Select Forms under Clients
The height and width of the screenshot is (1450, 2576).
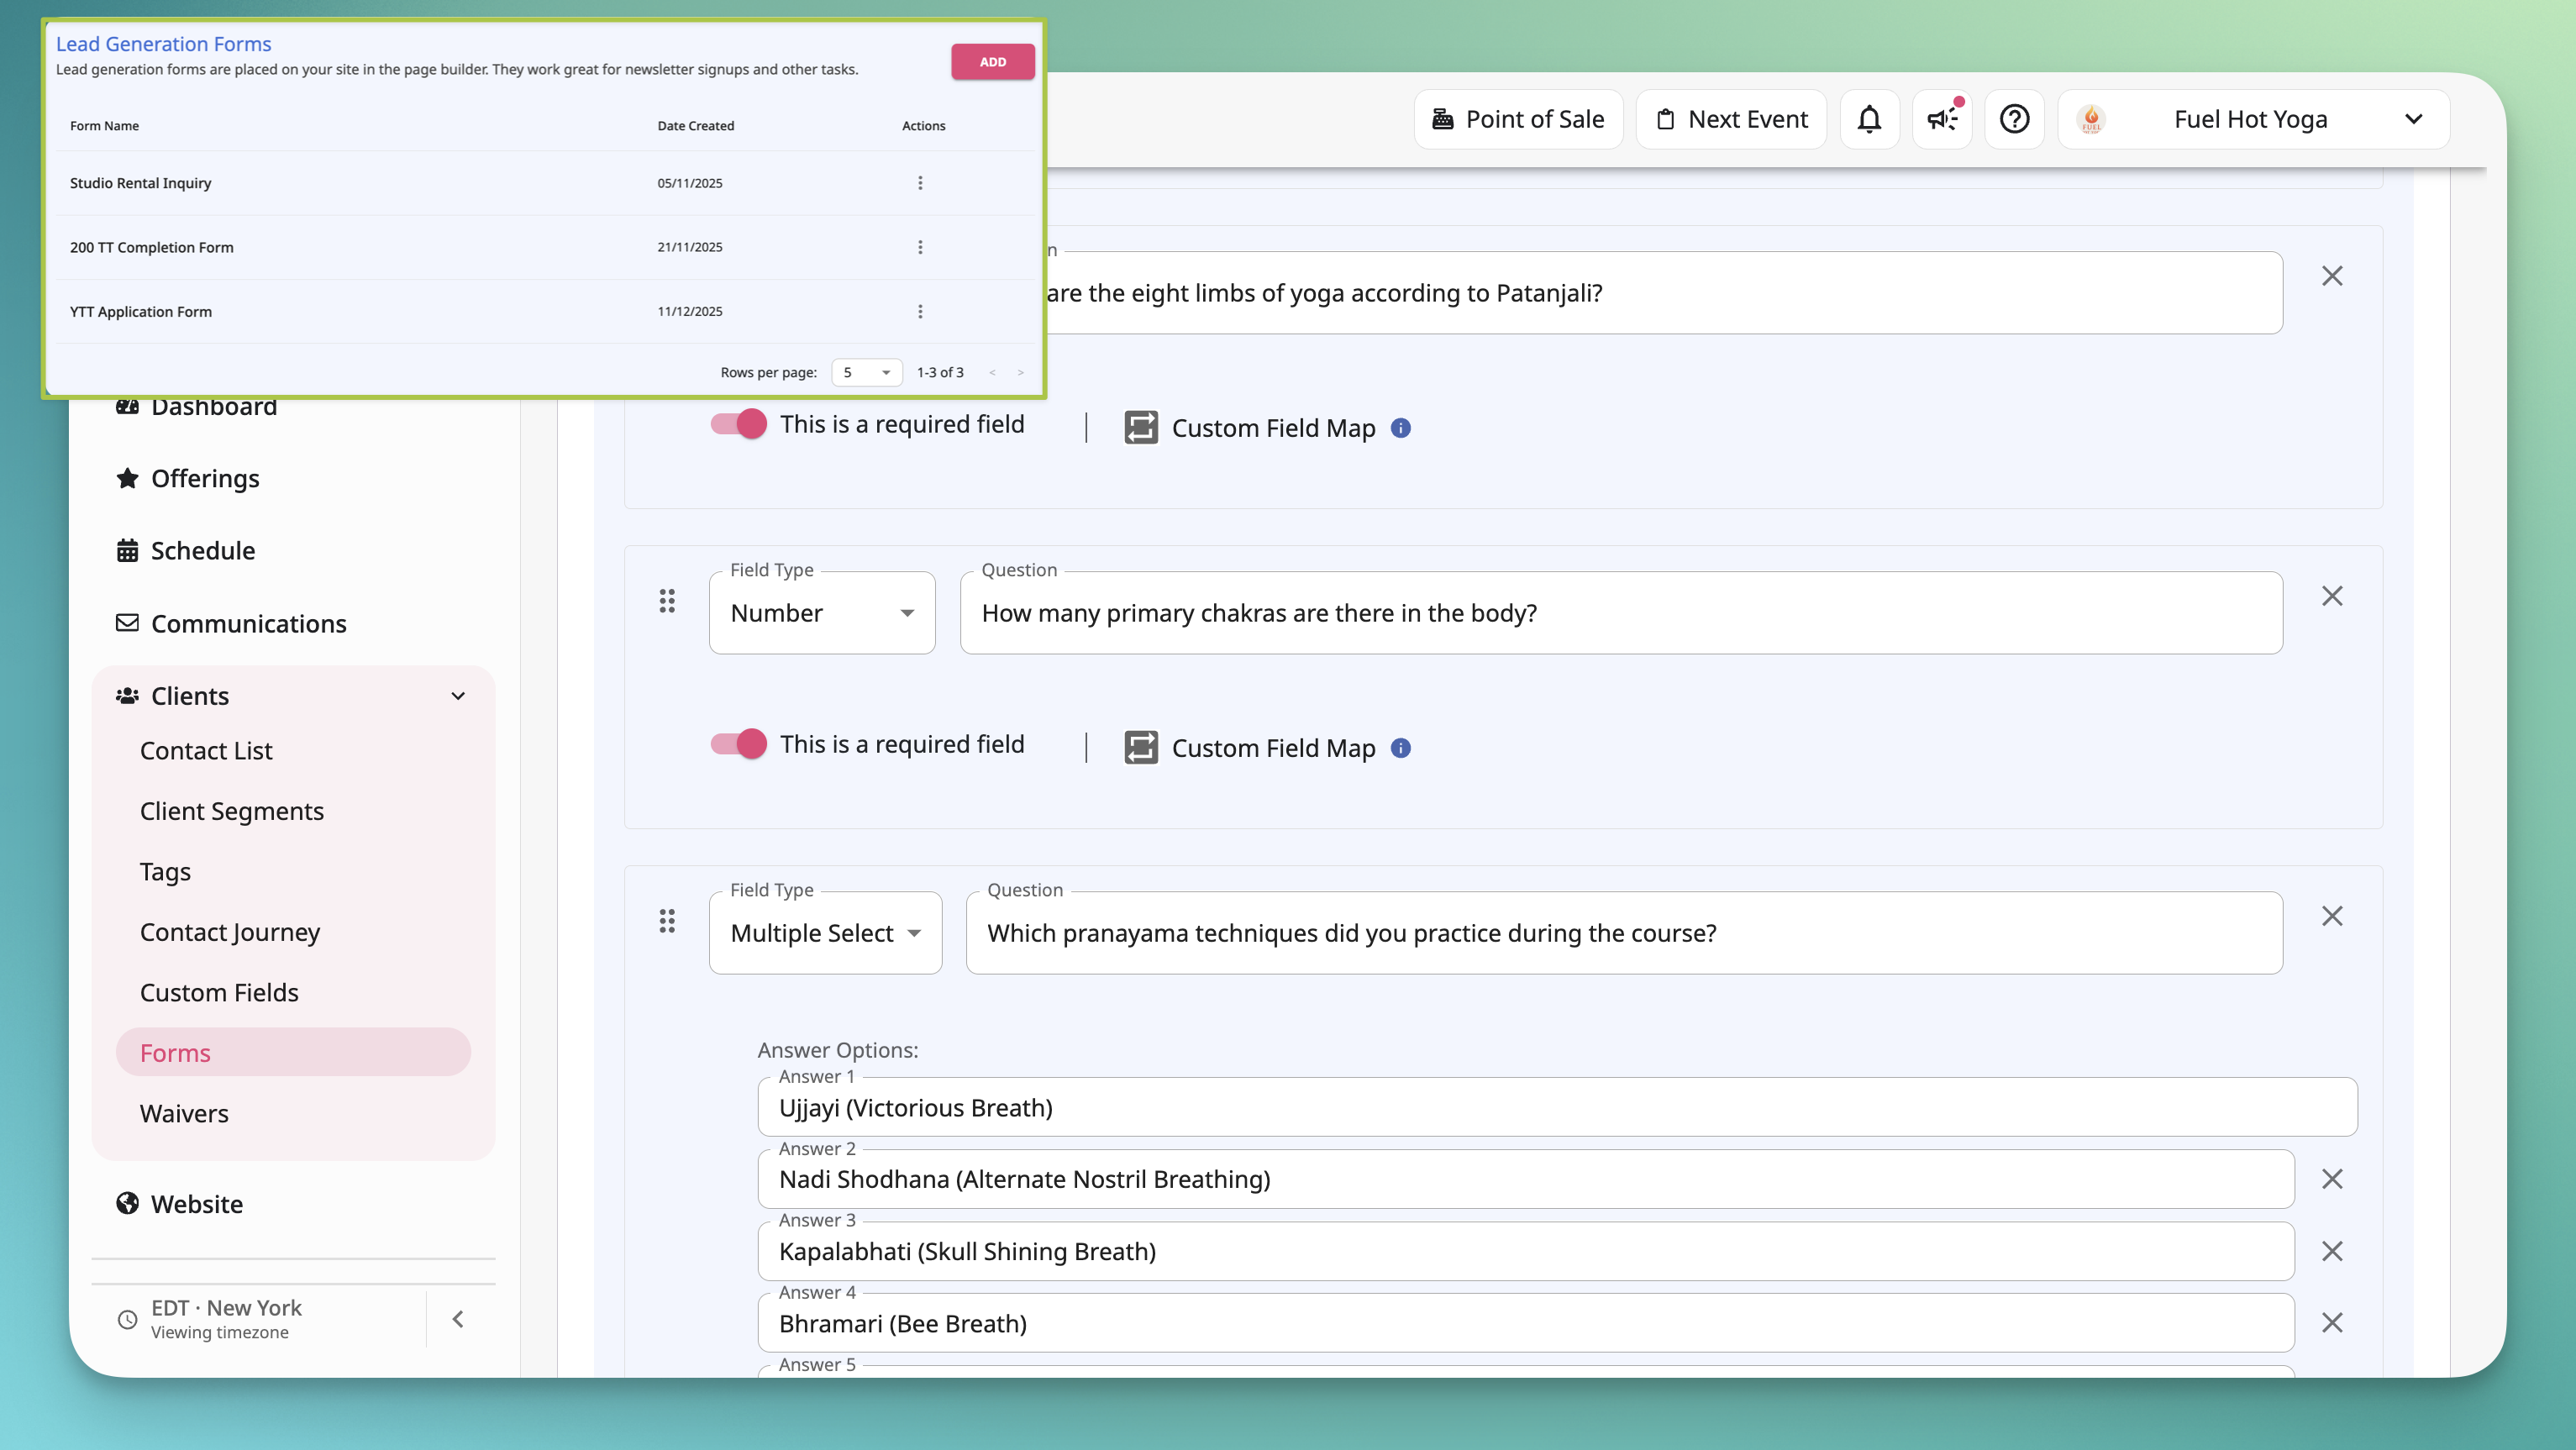point(293,1052)
